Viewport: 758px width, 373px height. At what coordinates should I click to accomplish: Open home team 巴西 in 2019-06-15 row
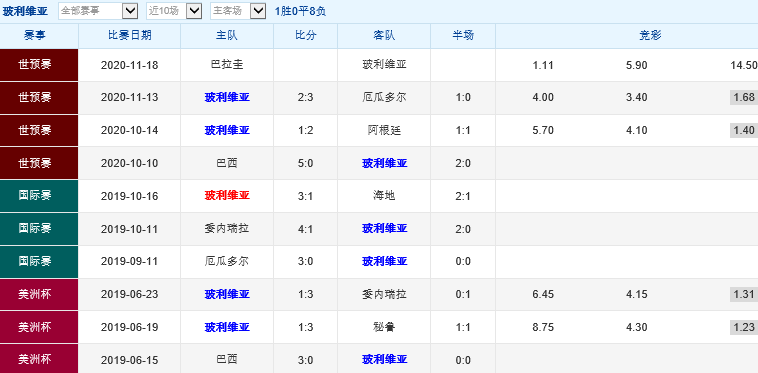coord(227,359)
